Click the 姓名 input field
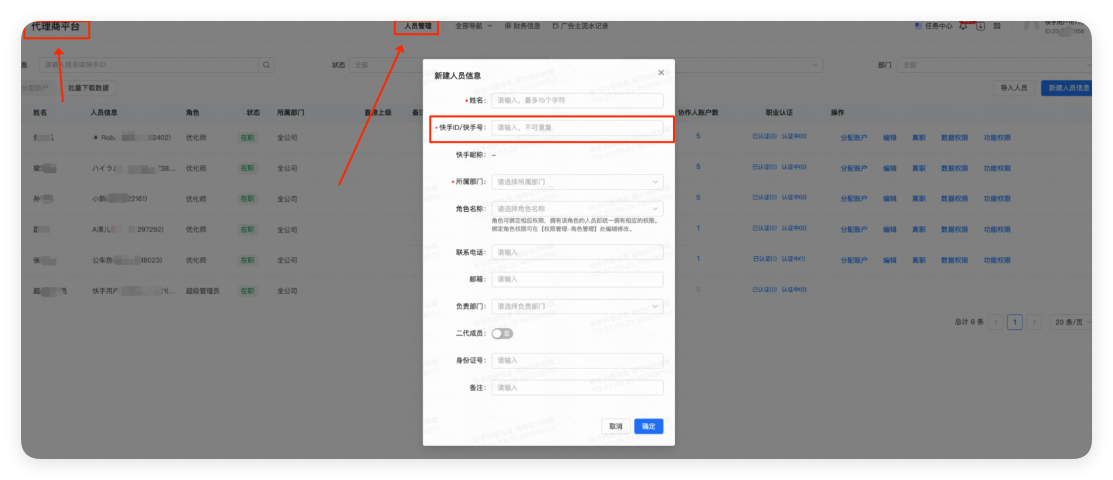This screenshot has height=480, width=1113. (x=577, y=101)
